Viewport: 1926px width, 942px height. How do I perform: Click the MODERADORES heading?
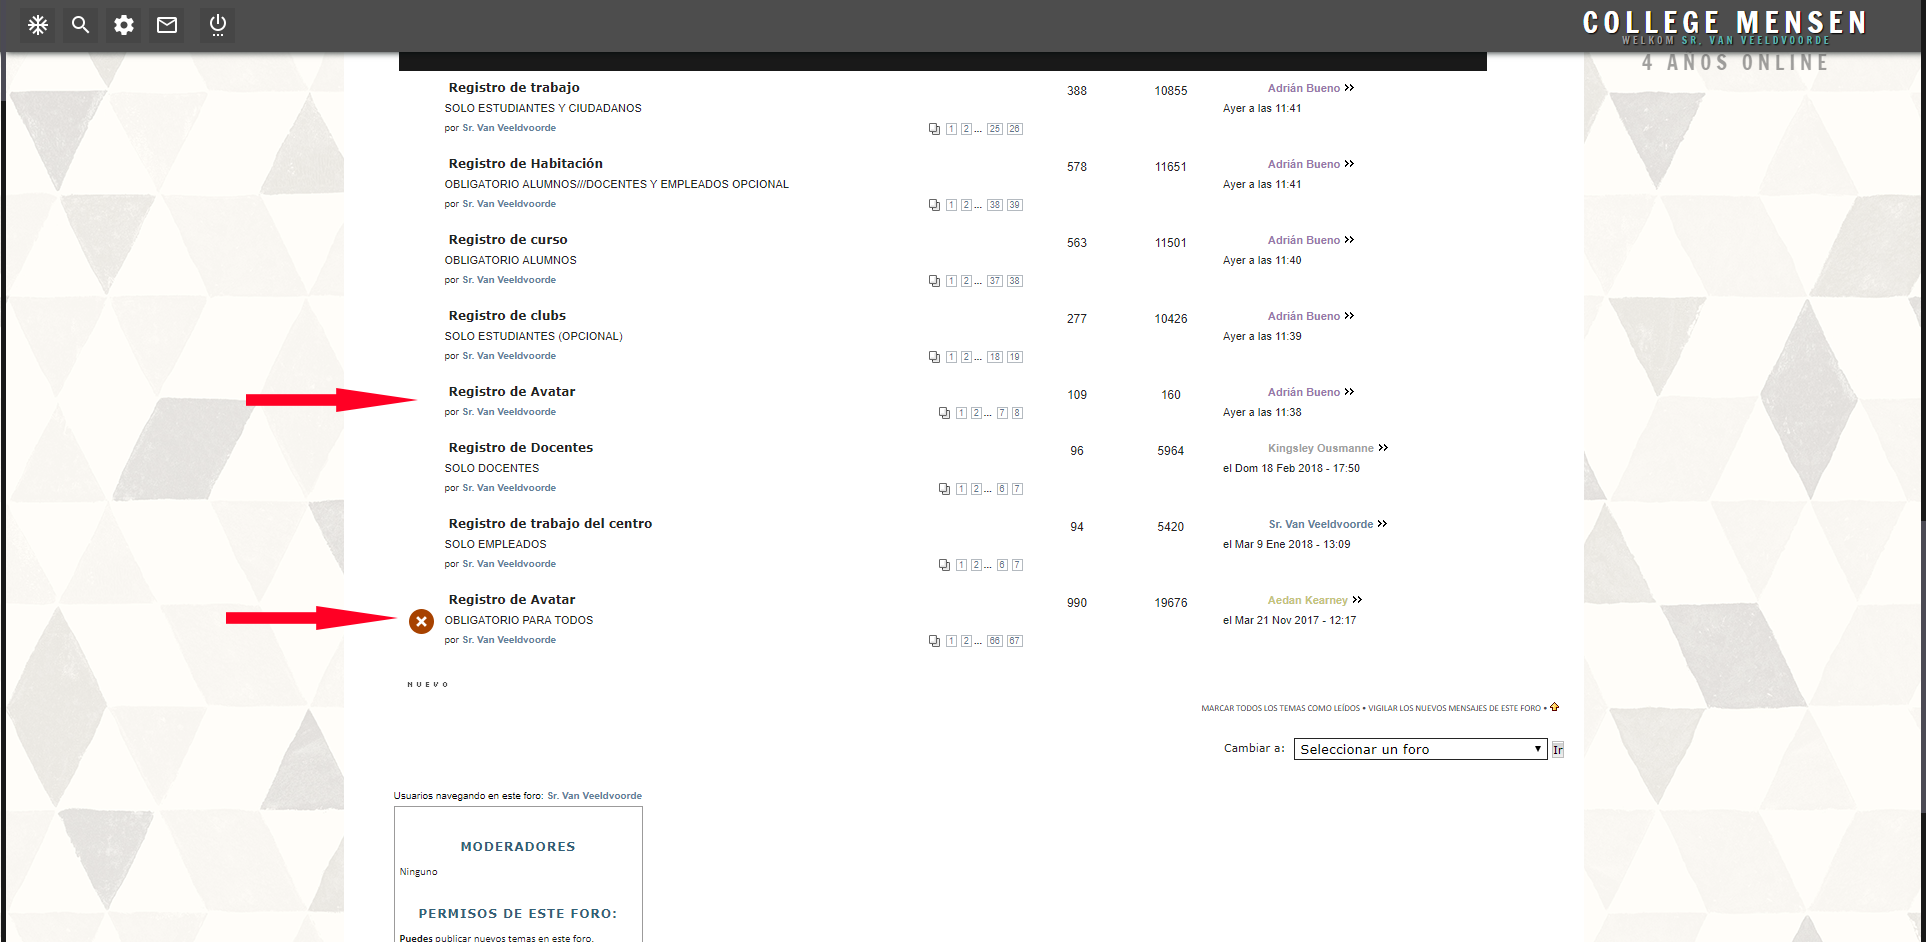click(518, 847)
